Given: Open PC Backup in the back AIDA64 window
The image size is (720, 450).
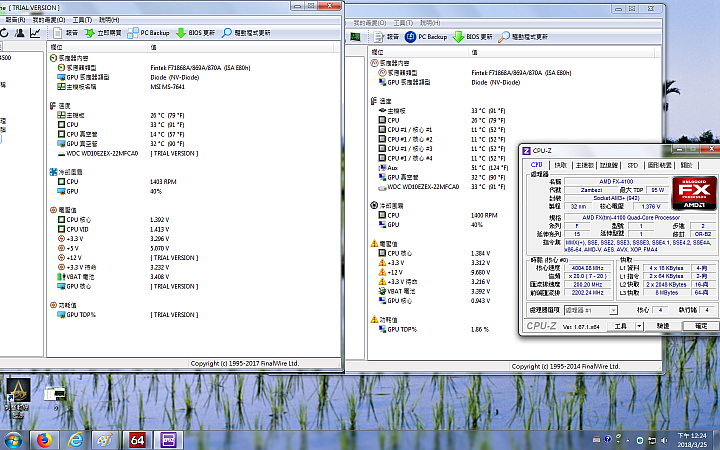Looking at the screenshot, I should point(426,37).
